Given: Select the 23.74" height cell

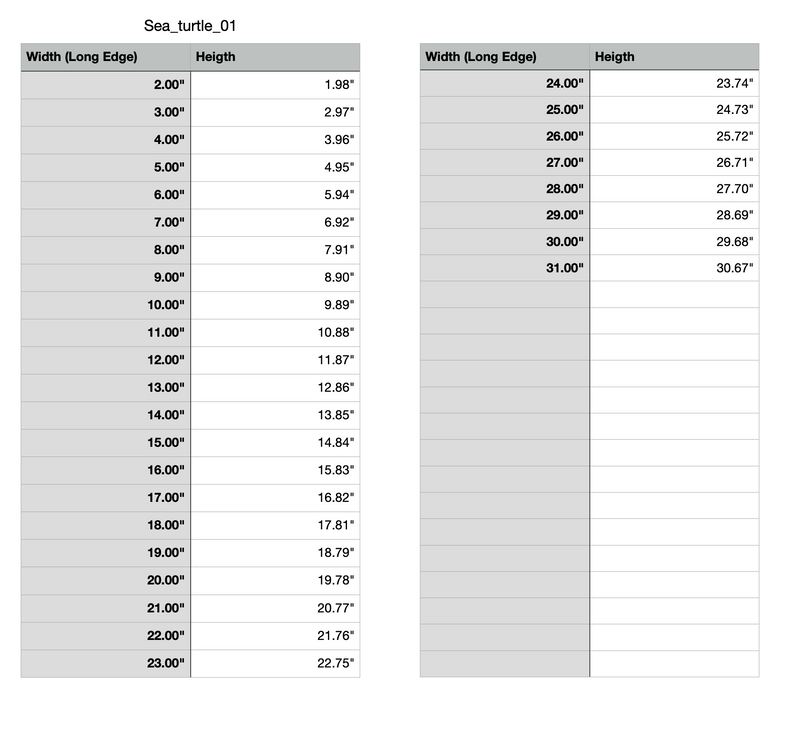Looking at the screenshot, I should (674, 83).
